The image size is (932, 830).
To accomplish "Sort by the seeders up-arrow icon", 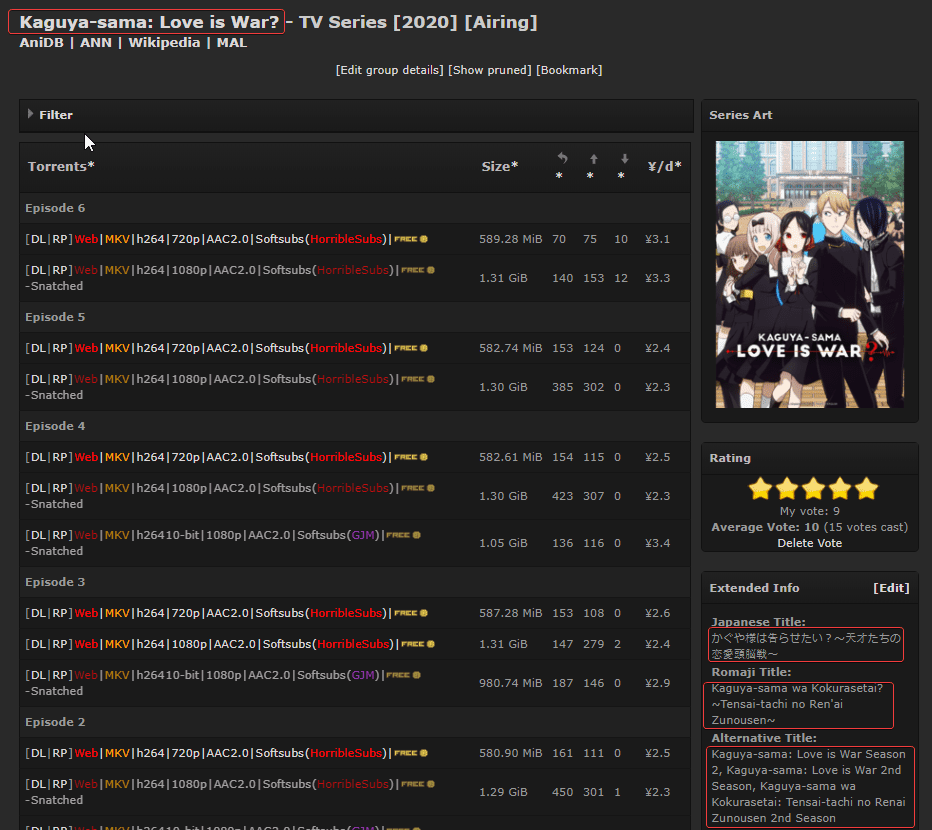I will click(593, 159).
